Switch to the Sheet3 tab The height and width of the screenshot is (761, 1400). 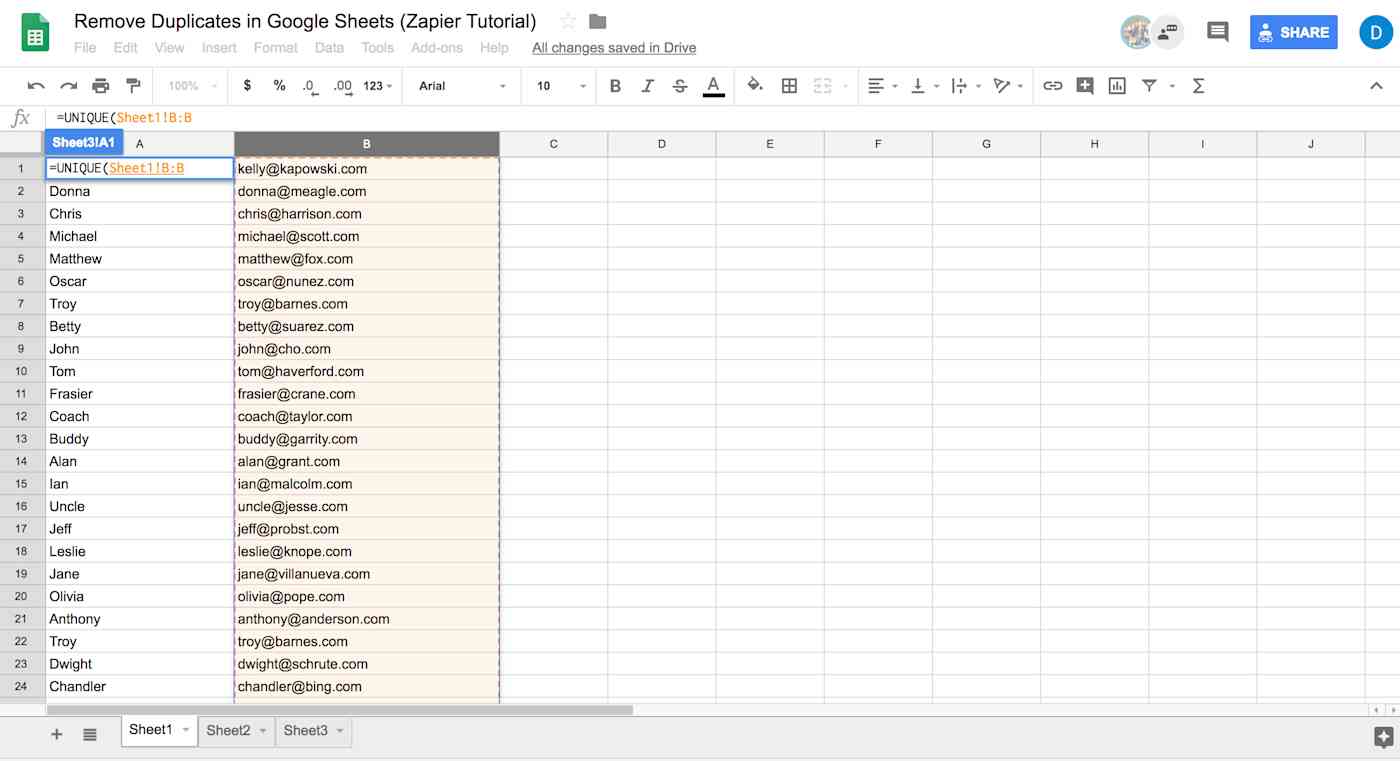(x=305, y=731)
